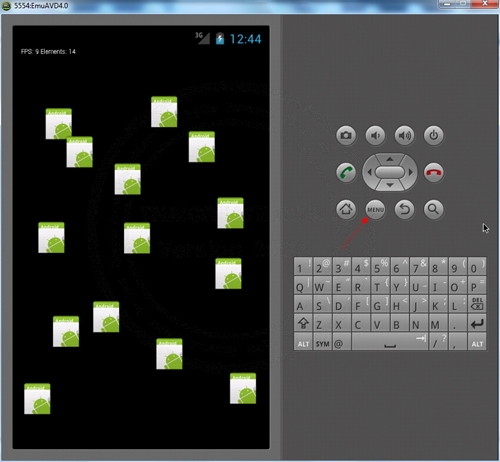This screenshot has height=462, width=500.
Task: Click the @ key
Action: click(x=342, y=342)
